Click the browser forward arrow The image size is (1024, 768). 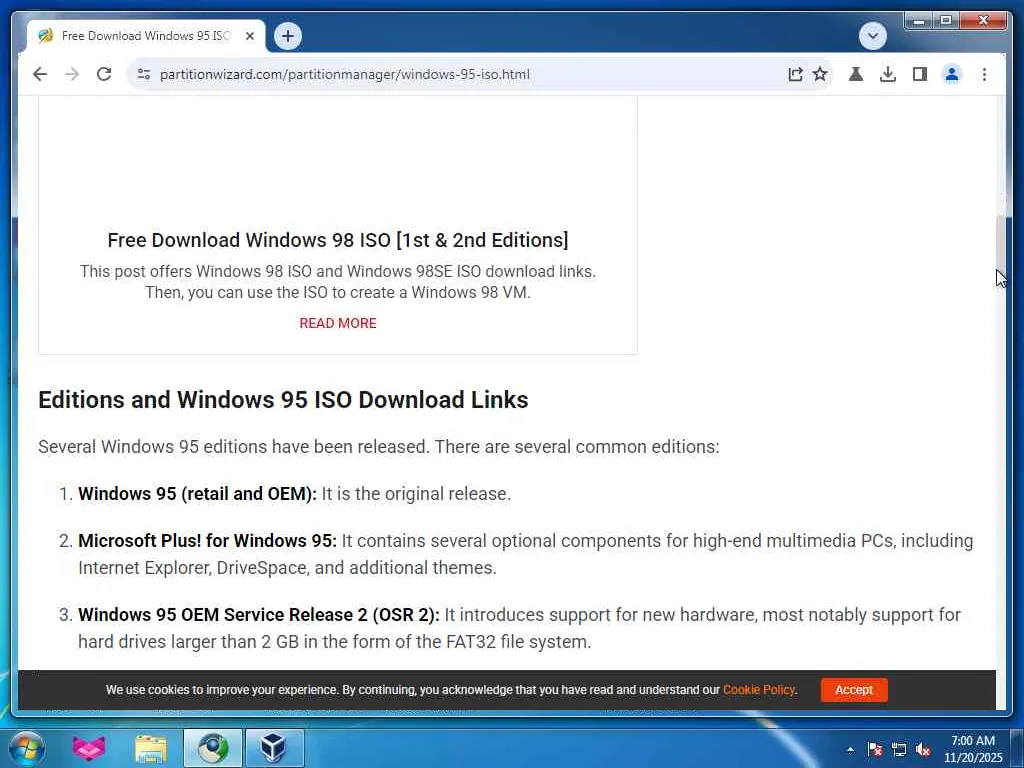[72, 74]
